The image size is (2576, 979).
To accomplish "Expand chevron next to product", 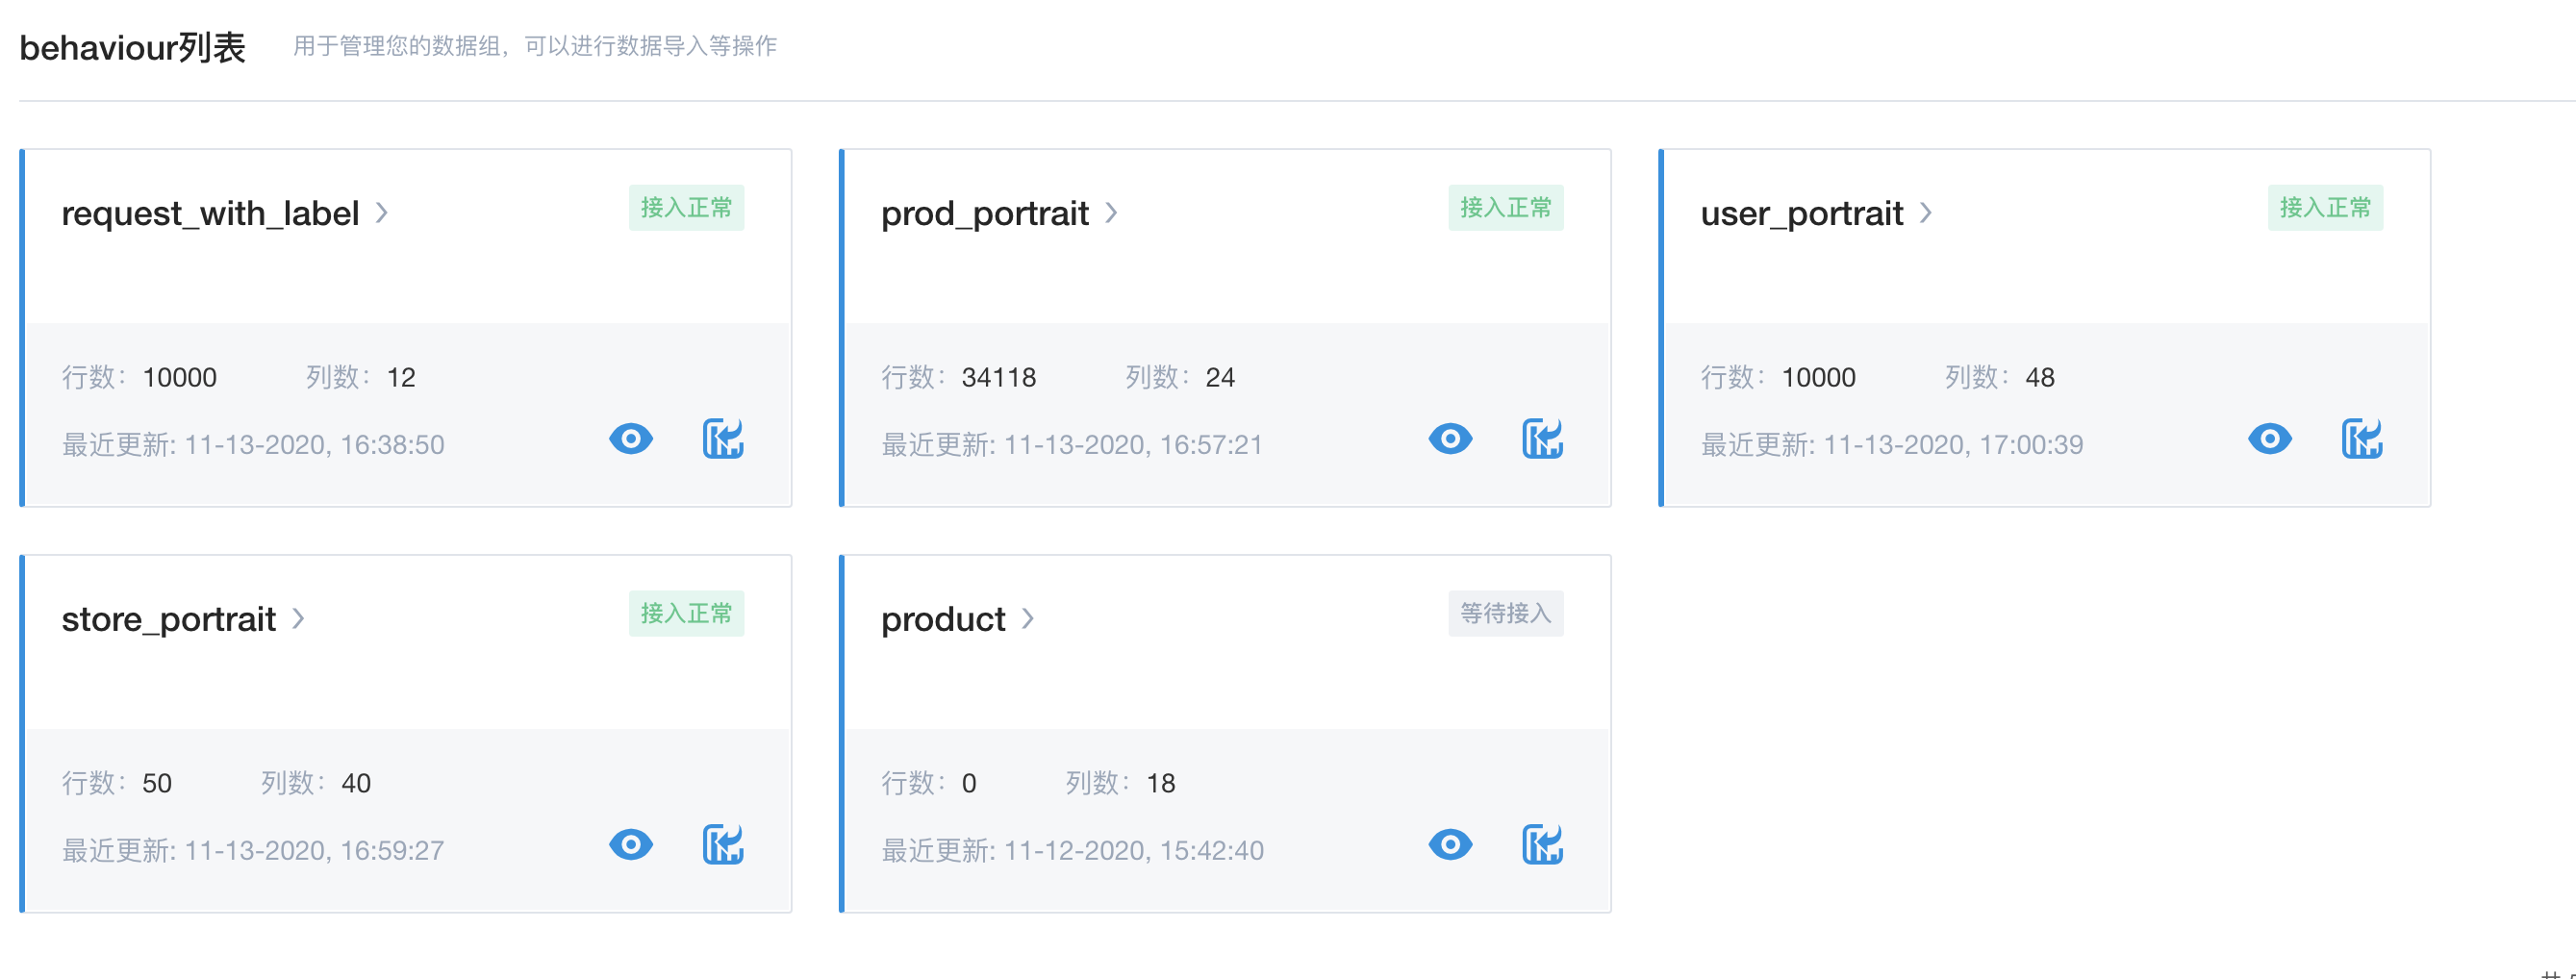I will [x=1028, y=619].
